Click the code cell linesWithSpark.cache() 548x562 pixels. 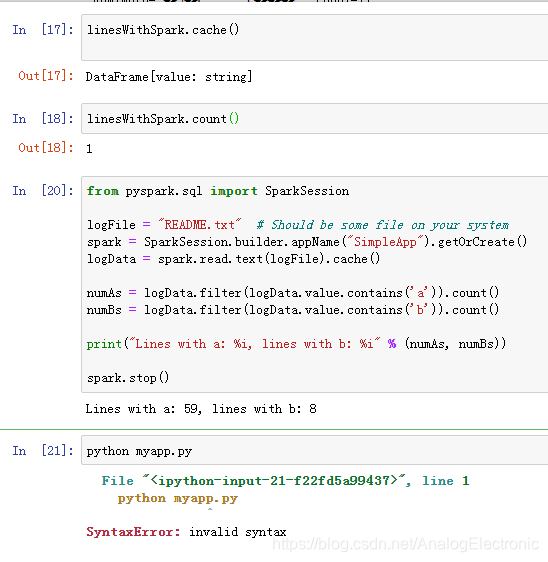[x=315, y=38]
